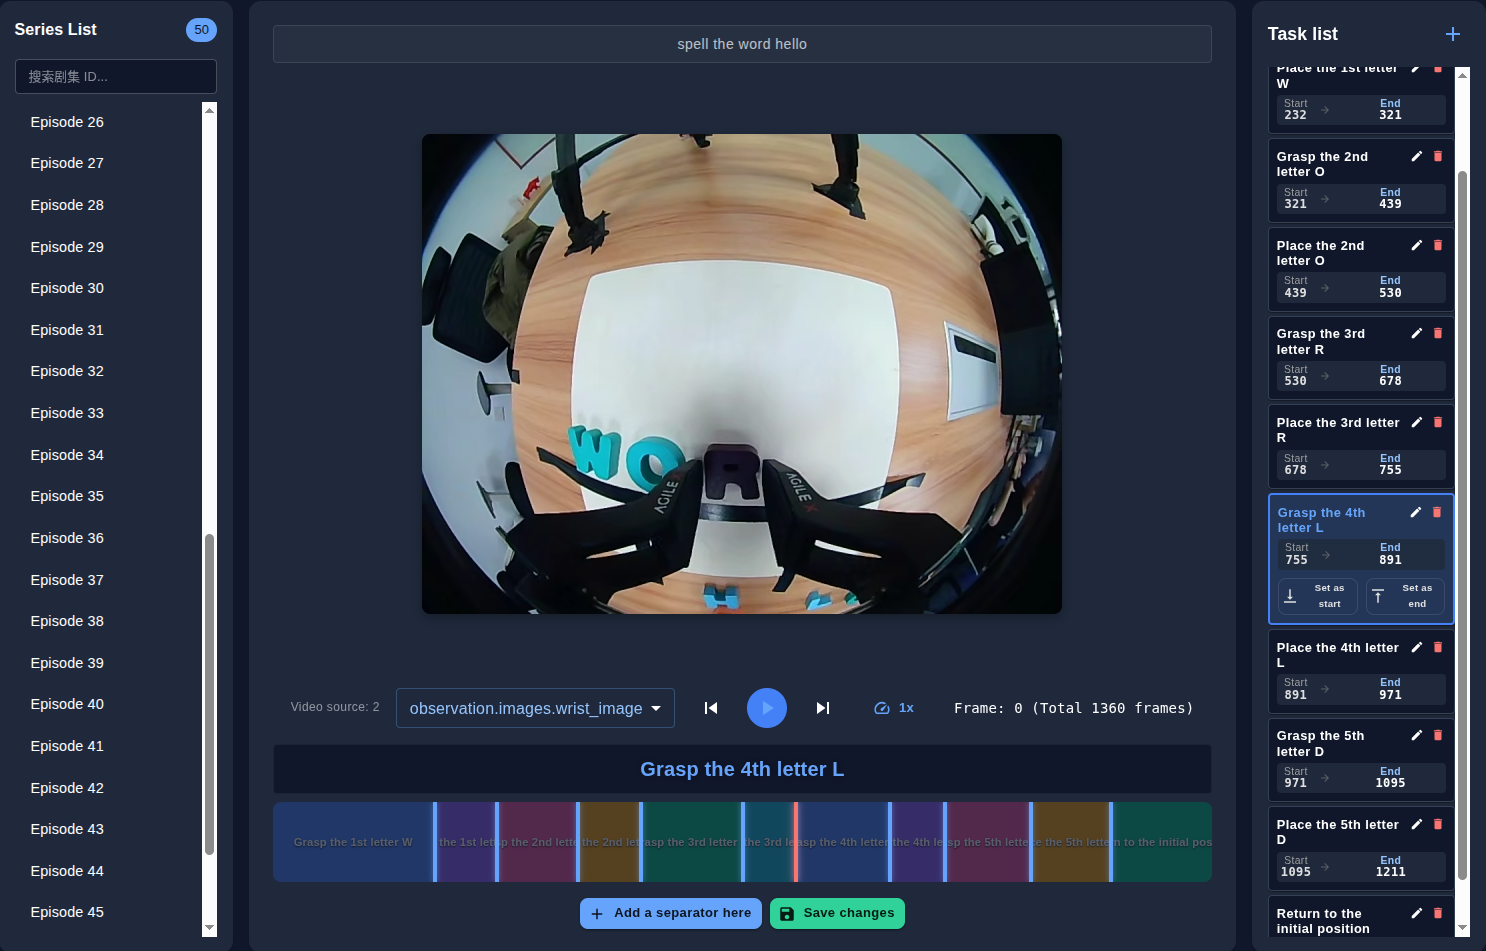Click the Series List vertical scrollbar
The height and width of the screenshot is (951, 1486).
(209, 694)
